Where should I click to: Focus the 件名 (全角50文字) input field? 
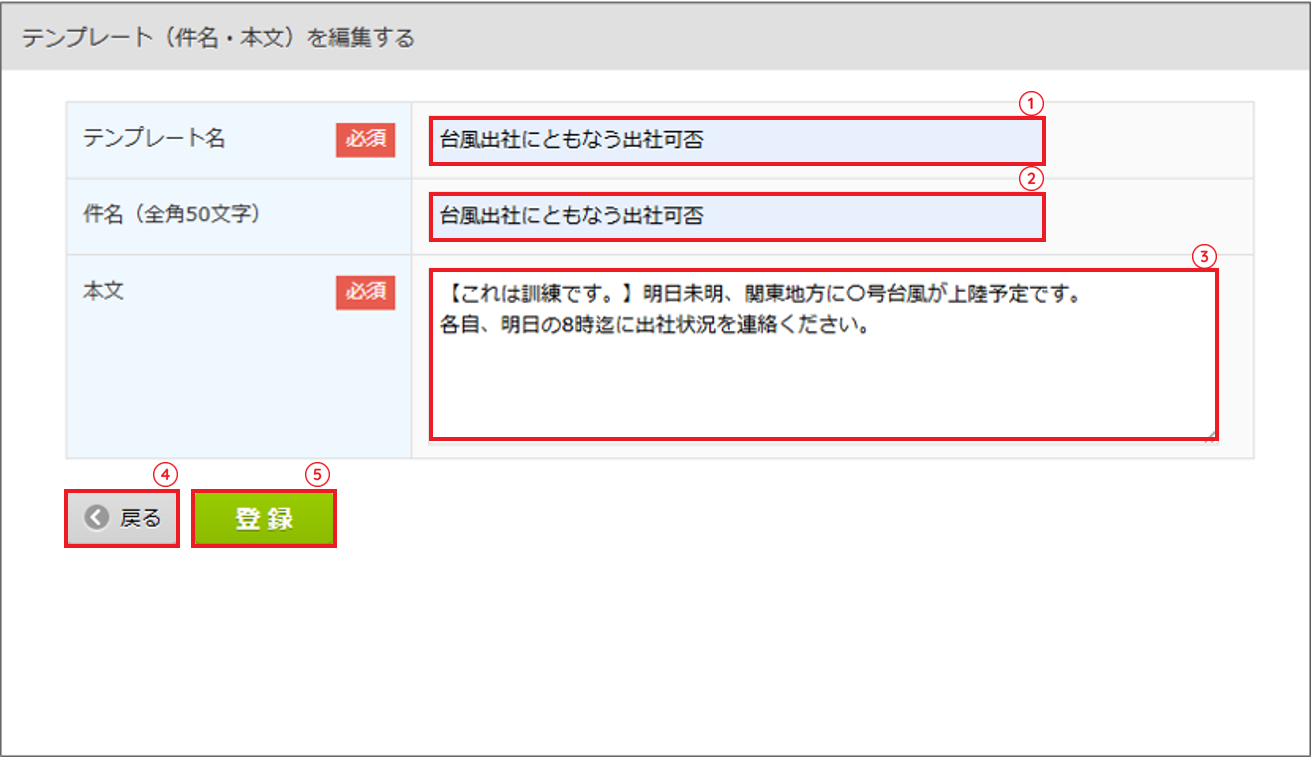(738, 216)
